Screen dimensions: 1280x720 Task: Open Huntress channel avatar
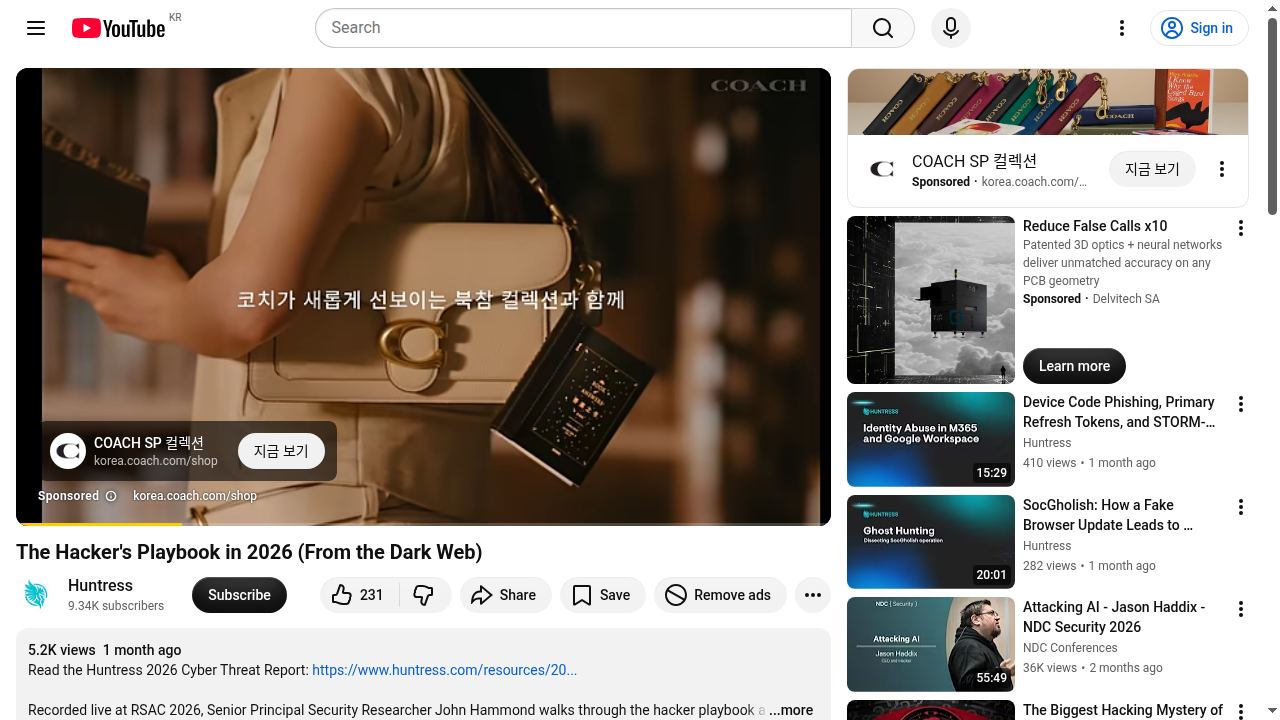click(36, 595)
